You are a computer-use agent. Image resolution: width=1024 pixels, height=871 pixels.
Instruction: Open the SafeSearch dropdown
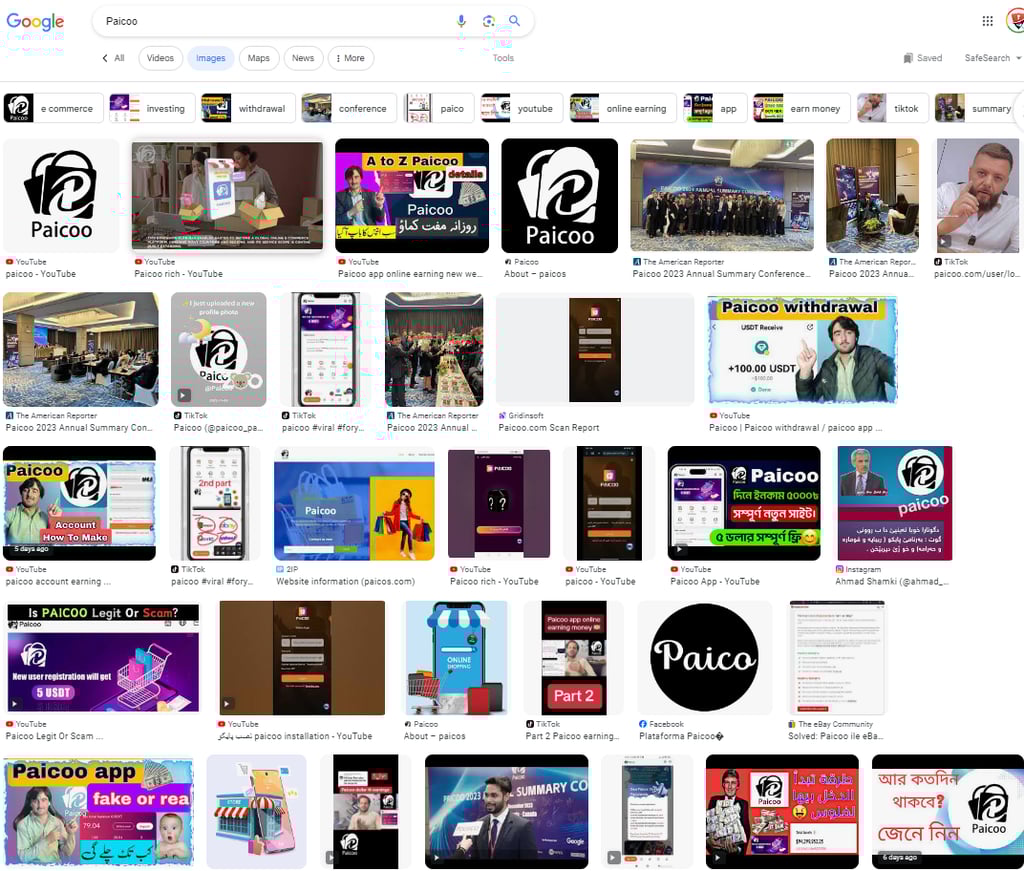(993, 58)
